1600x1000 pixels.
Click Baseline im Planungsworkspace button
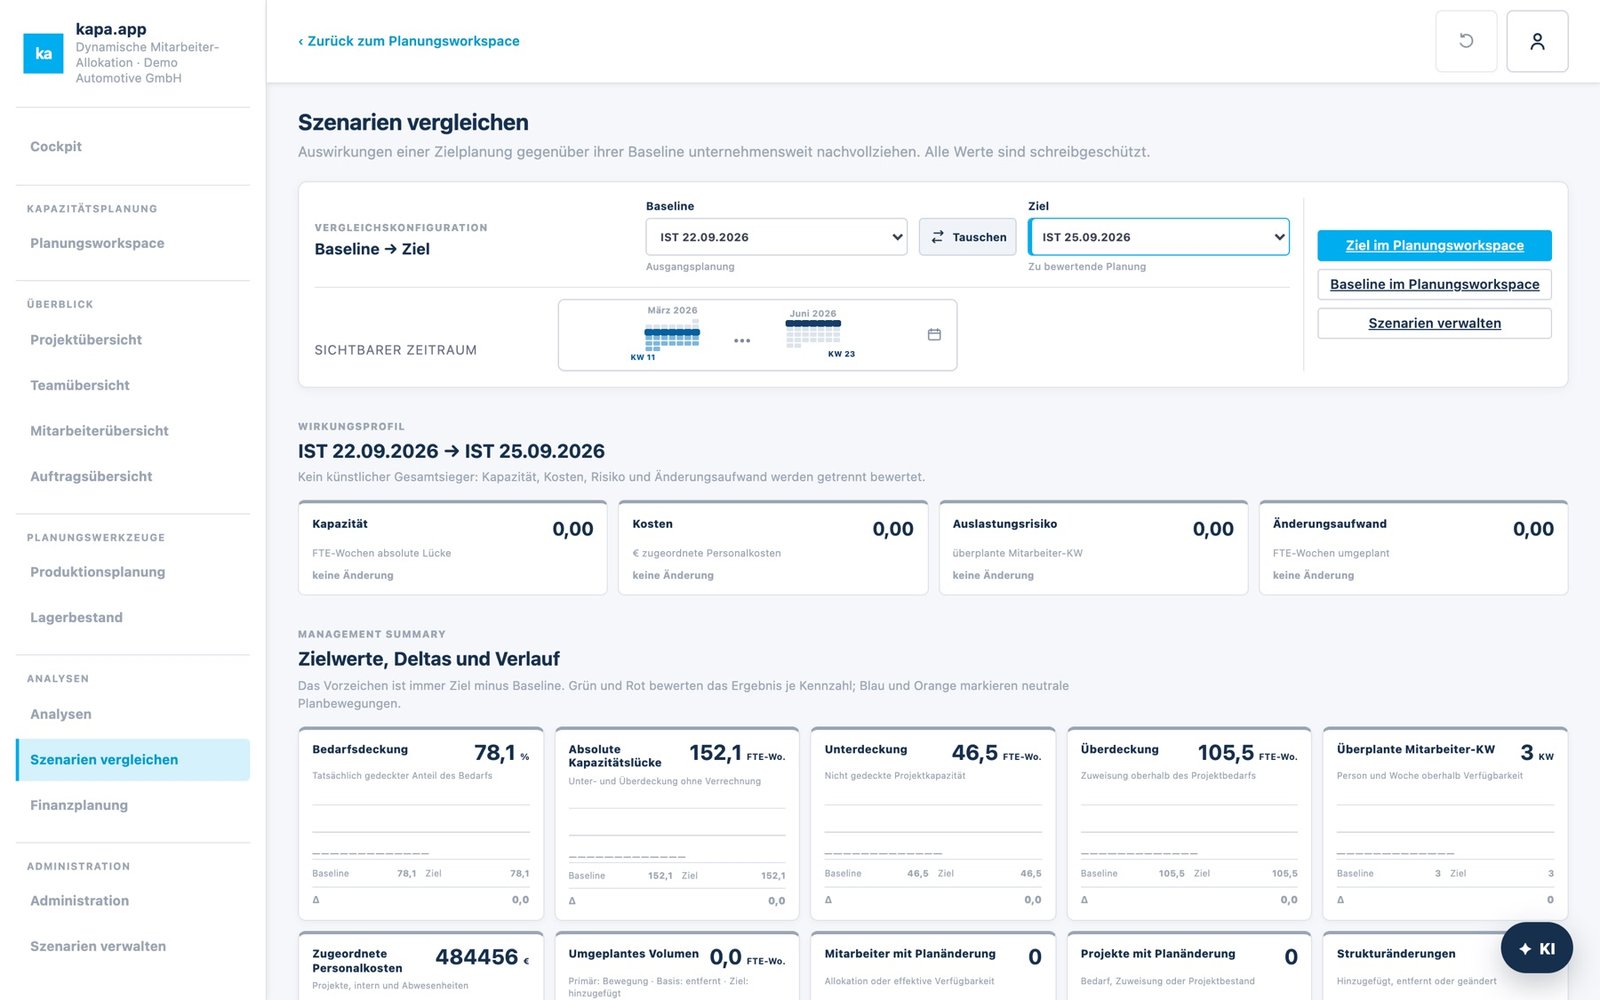coord(1434,284)
